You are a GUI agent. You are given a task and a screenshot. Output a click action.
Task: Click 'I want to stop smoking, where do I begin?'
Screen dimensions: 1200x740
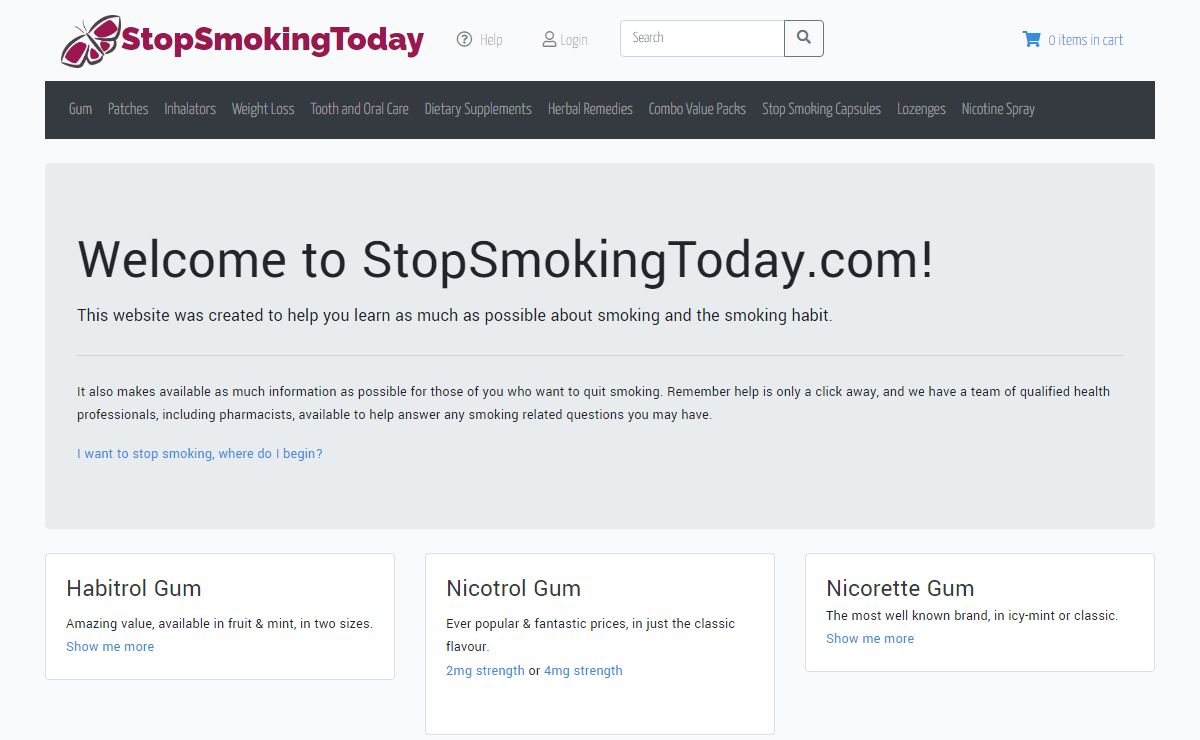200,453
